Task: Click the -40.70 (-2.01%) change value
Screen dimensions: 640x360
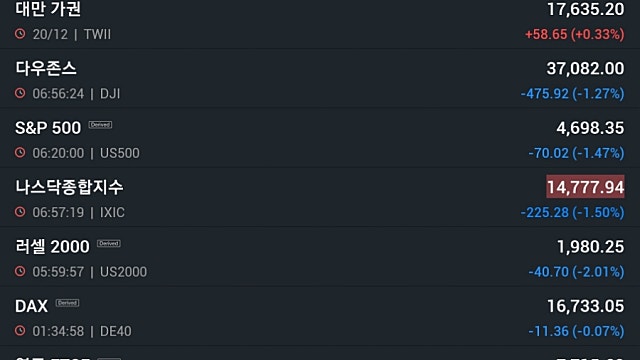Action: tap(576, 272)
